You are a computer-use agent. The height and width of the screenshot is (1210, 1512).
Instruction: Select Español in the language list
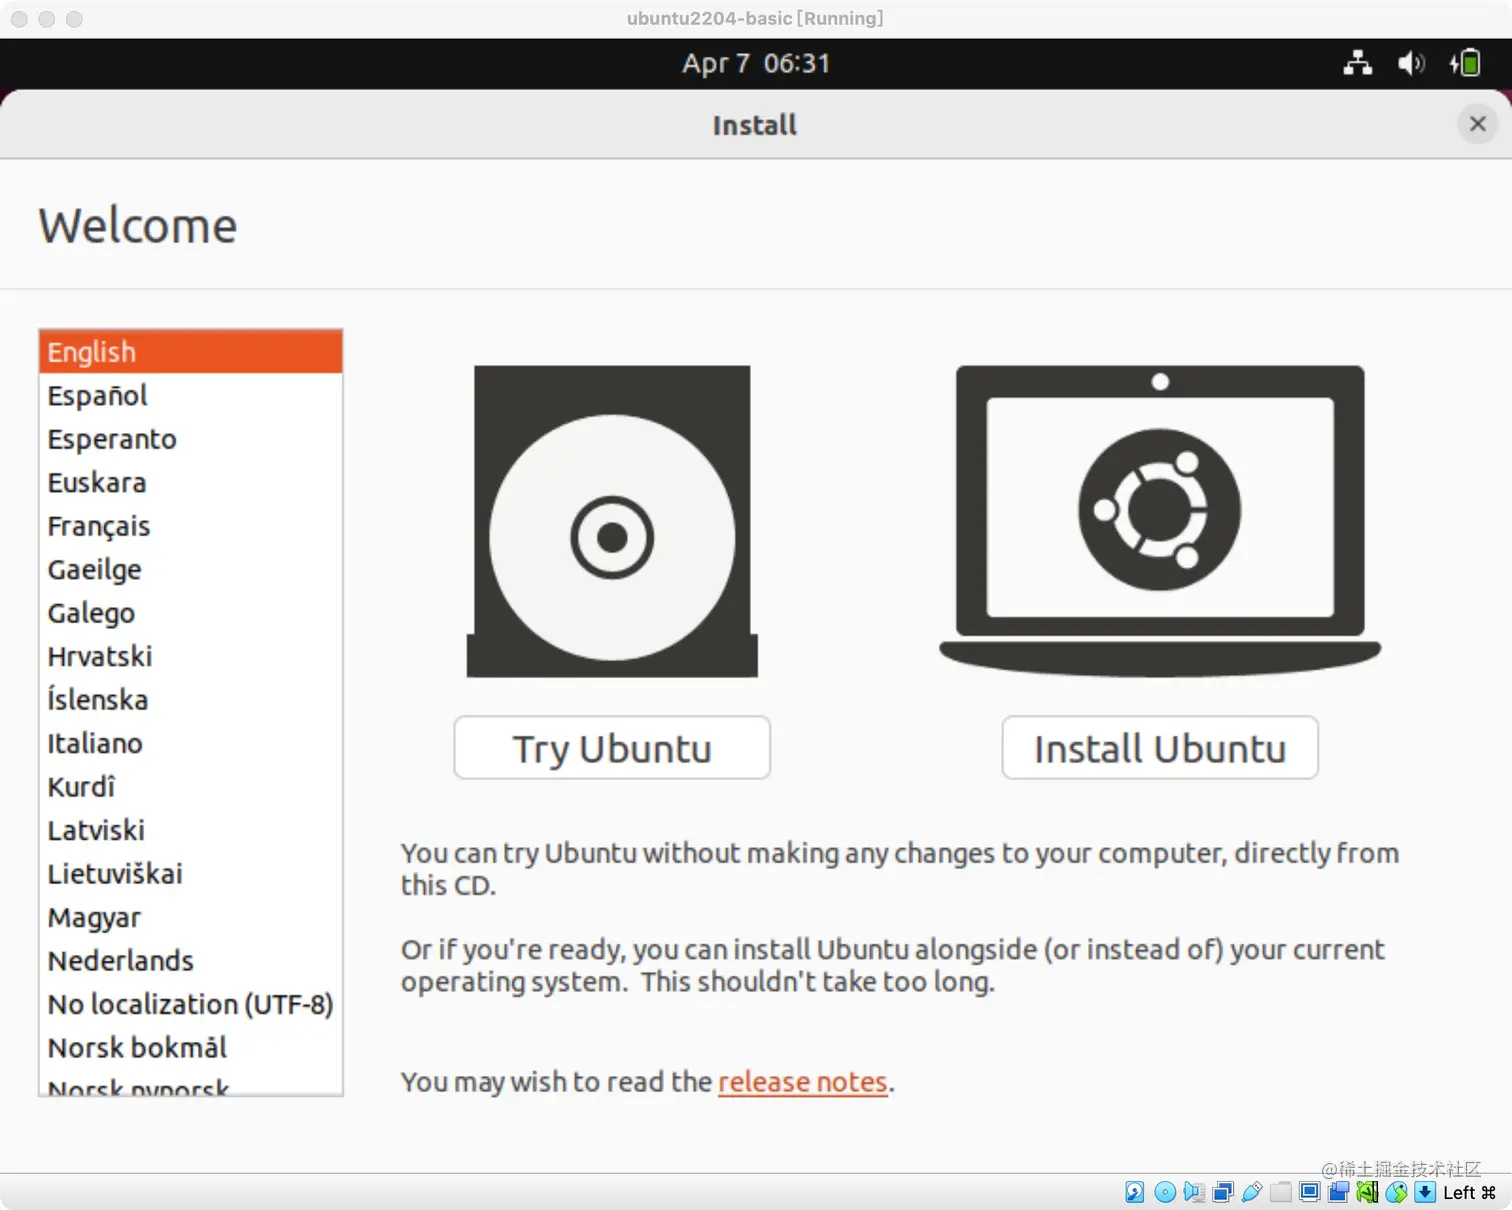click(x=191, y=395)
